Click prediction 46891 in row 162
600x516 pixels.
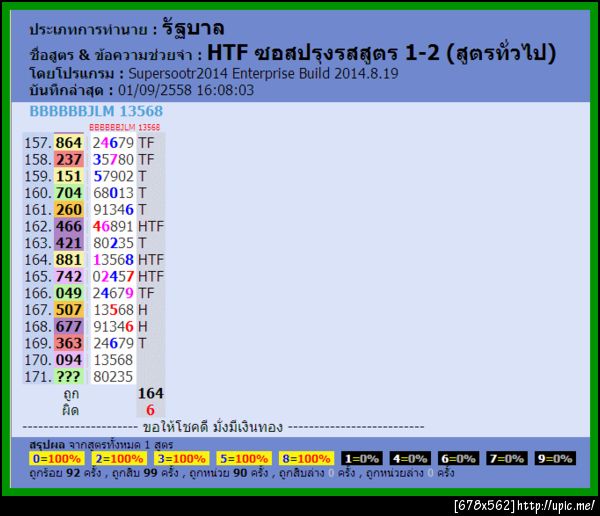click(113, 226)
